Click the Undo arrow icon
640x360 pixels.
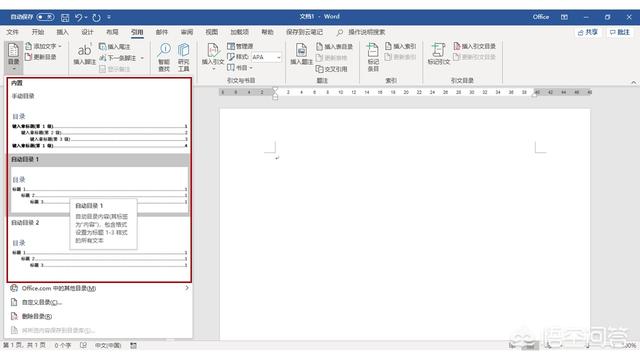point(78,17)
